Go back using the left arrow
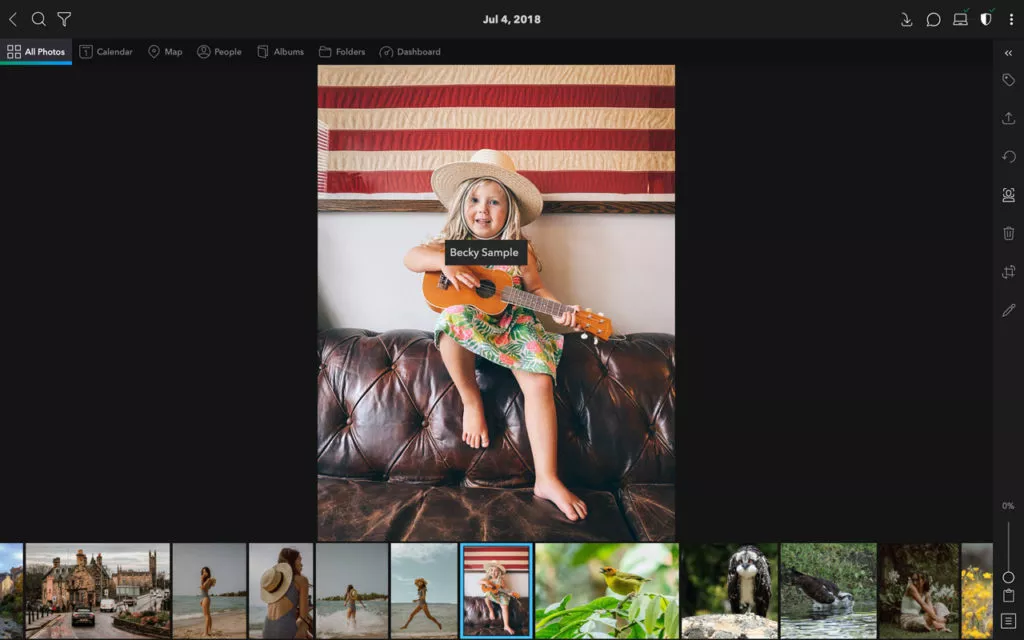The height and width of the screenshot is (640, 1024). (13, 19)
